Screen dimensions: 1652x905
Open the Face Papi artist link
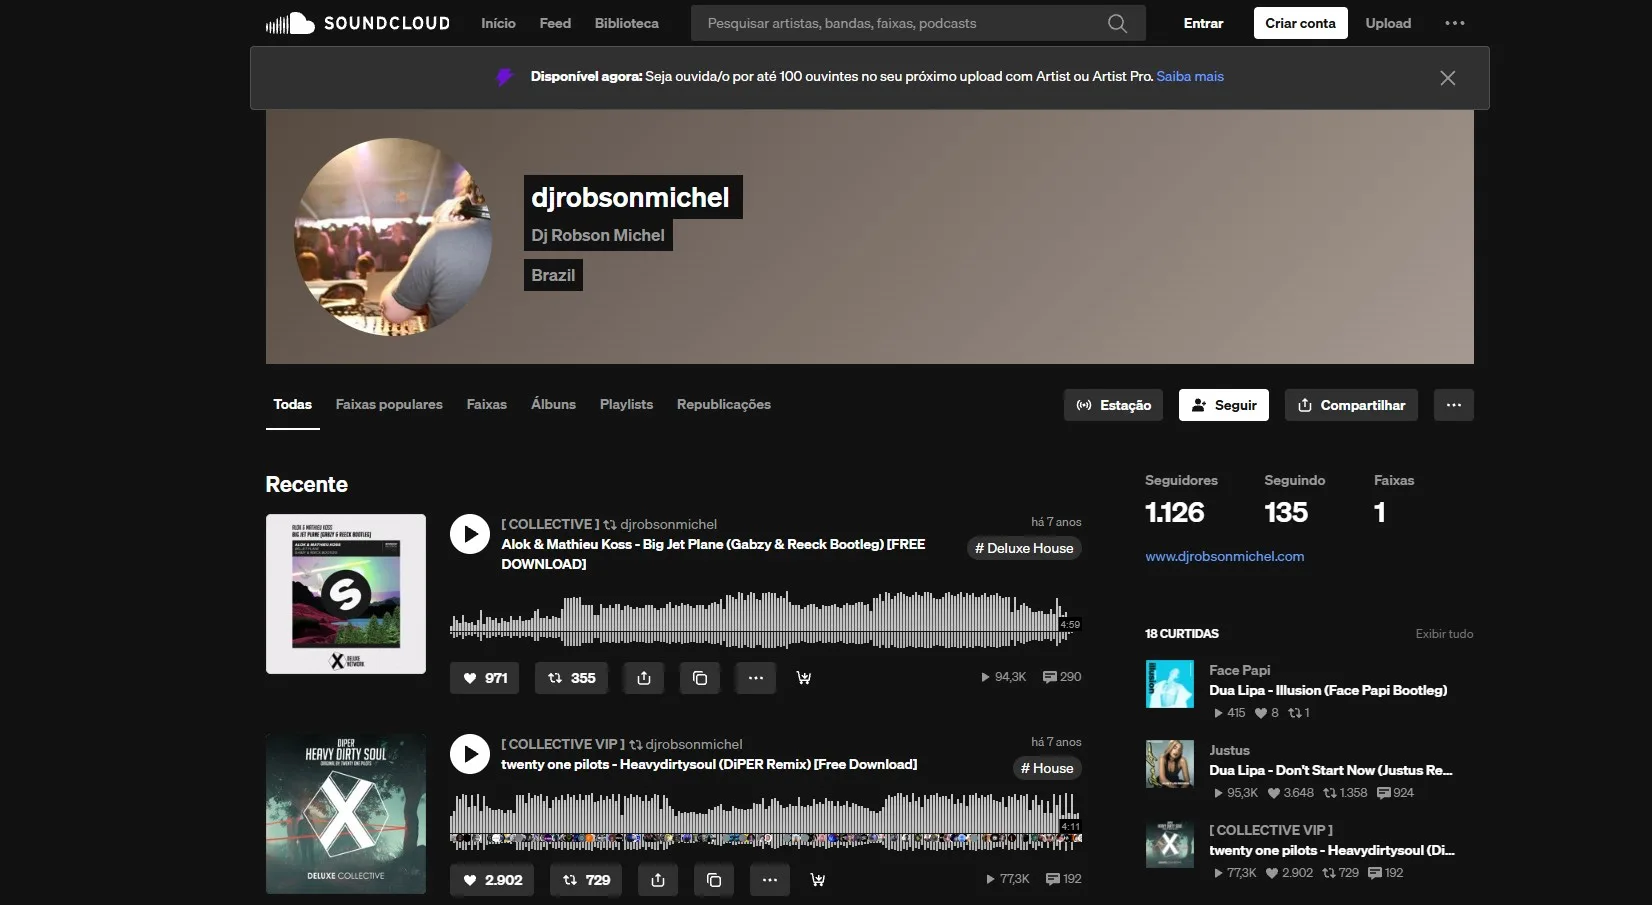pyautogui.click(x=1240, y=670)
